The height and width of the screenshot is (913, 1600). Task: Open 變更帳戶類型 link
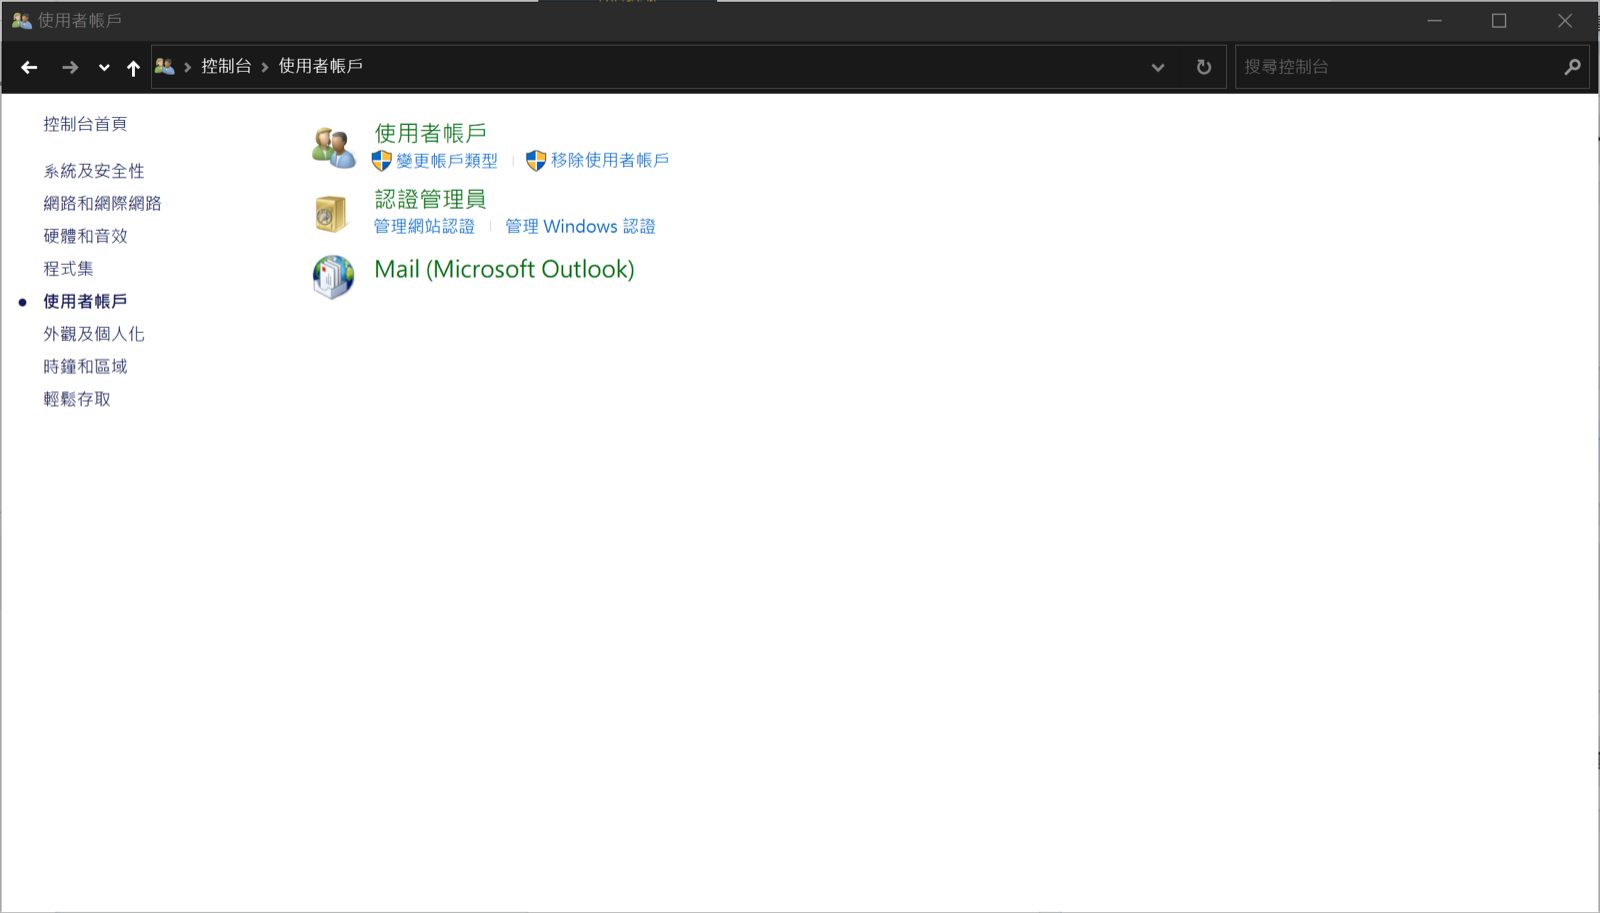(447, 160)
